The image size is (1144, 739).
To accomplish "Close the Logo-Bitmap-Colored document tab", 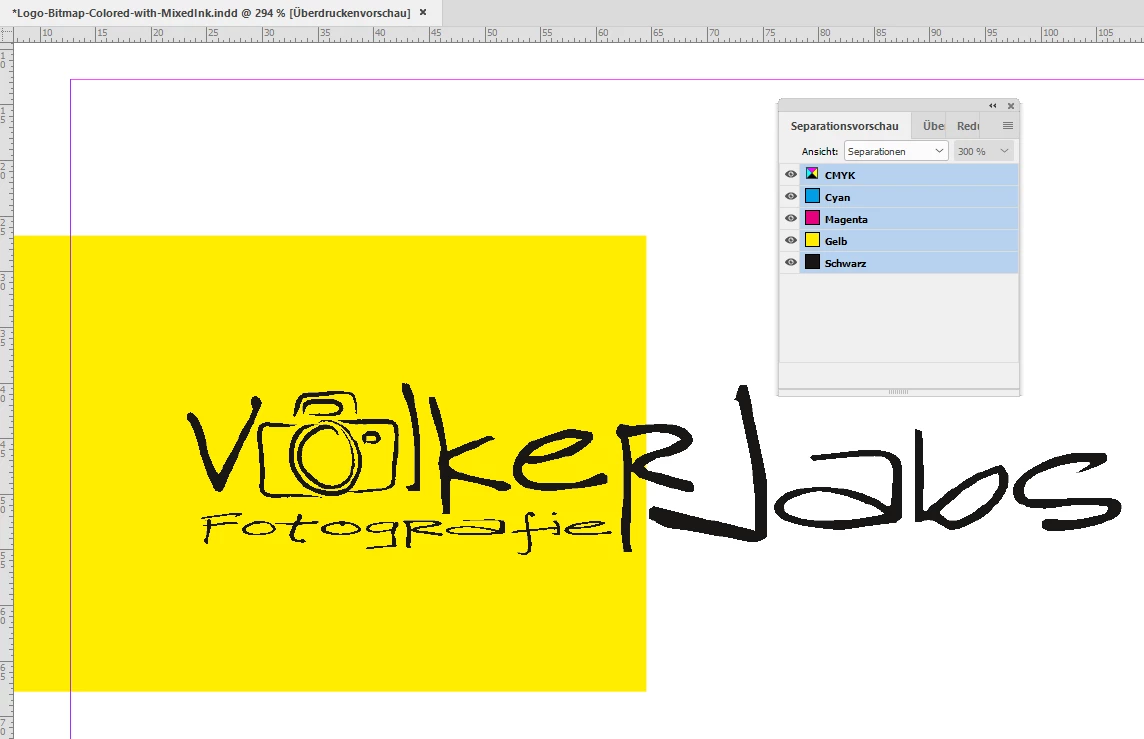I will point(422,12).
